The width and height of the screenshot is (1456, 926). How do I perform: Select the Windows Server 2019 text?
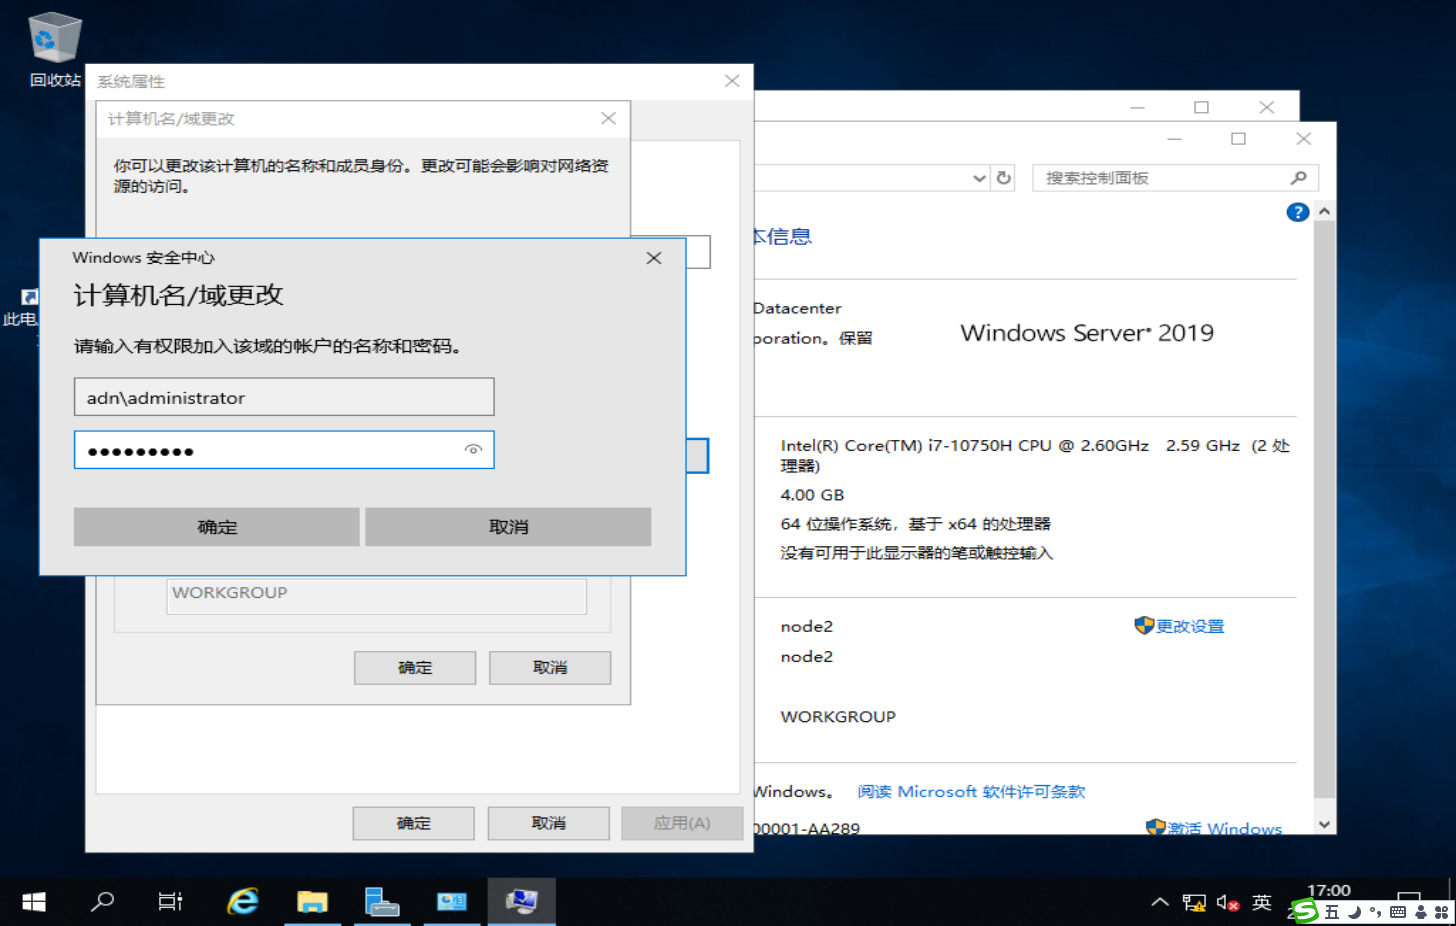1087,333
